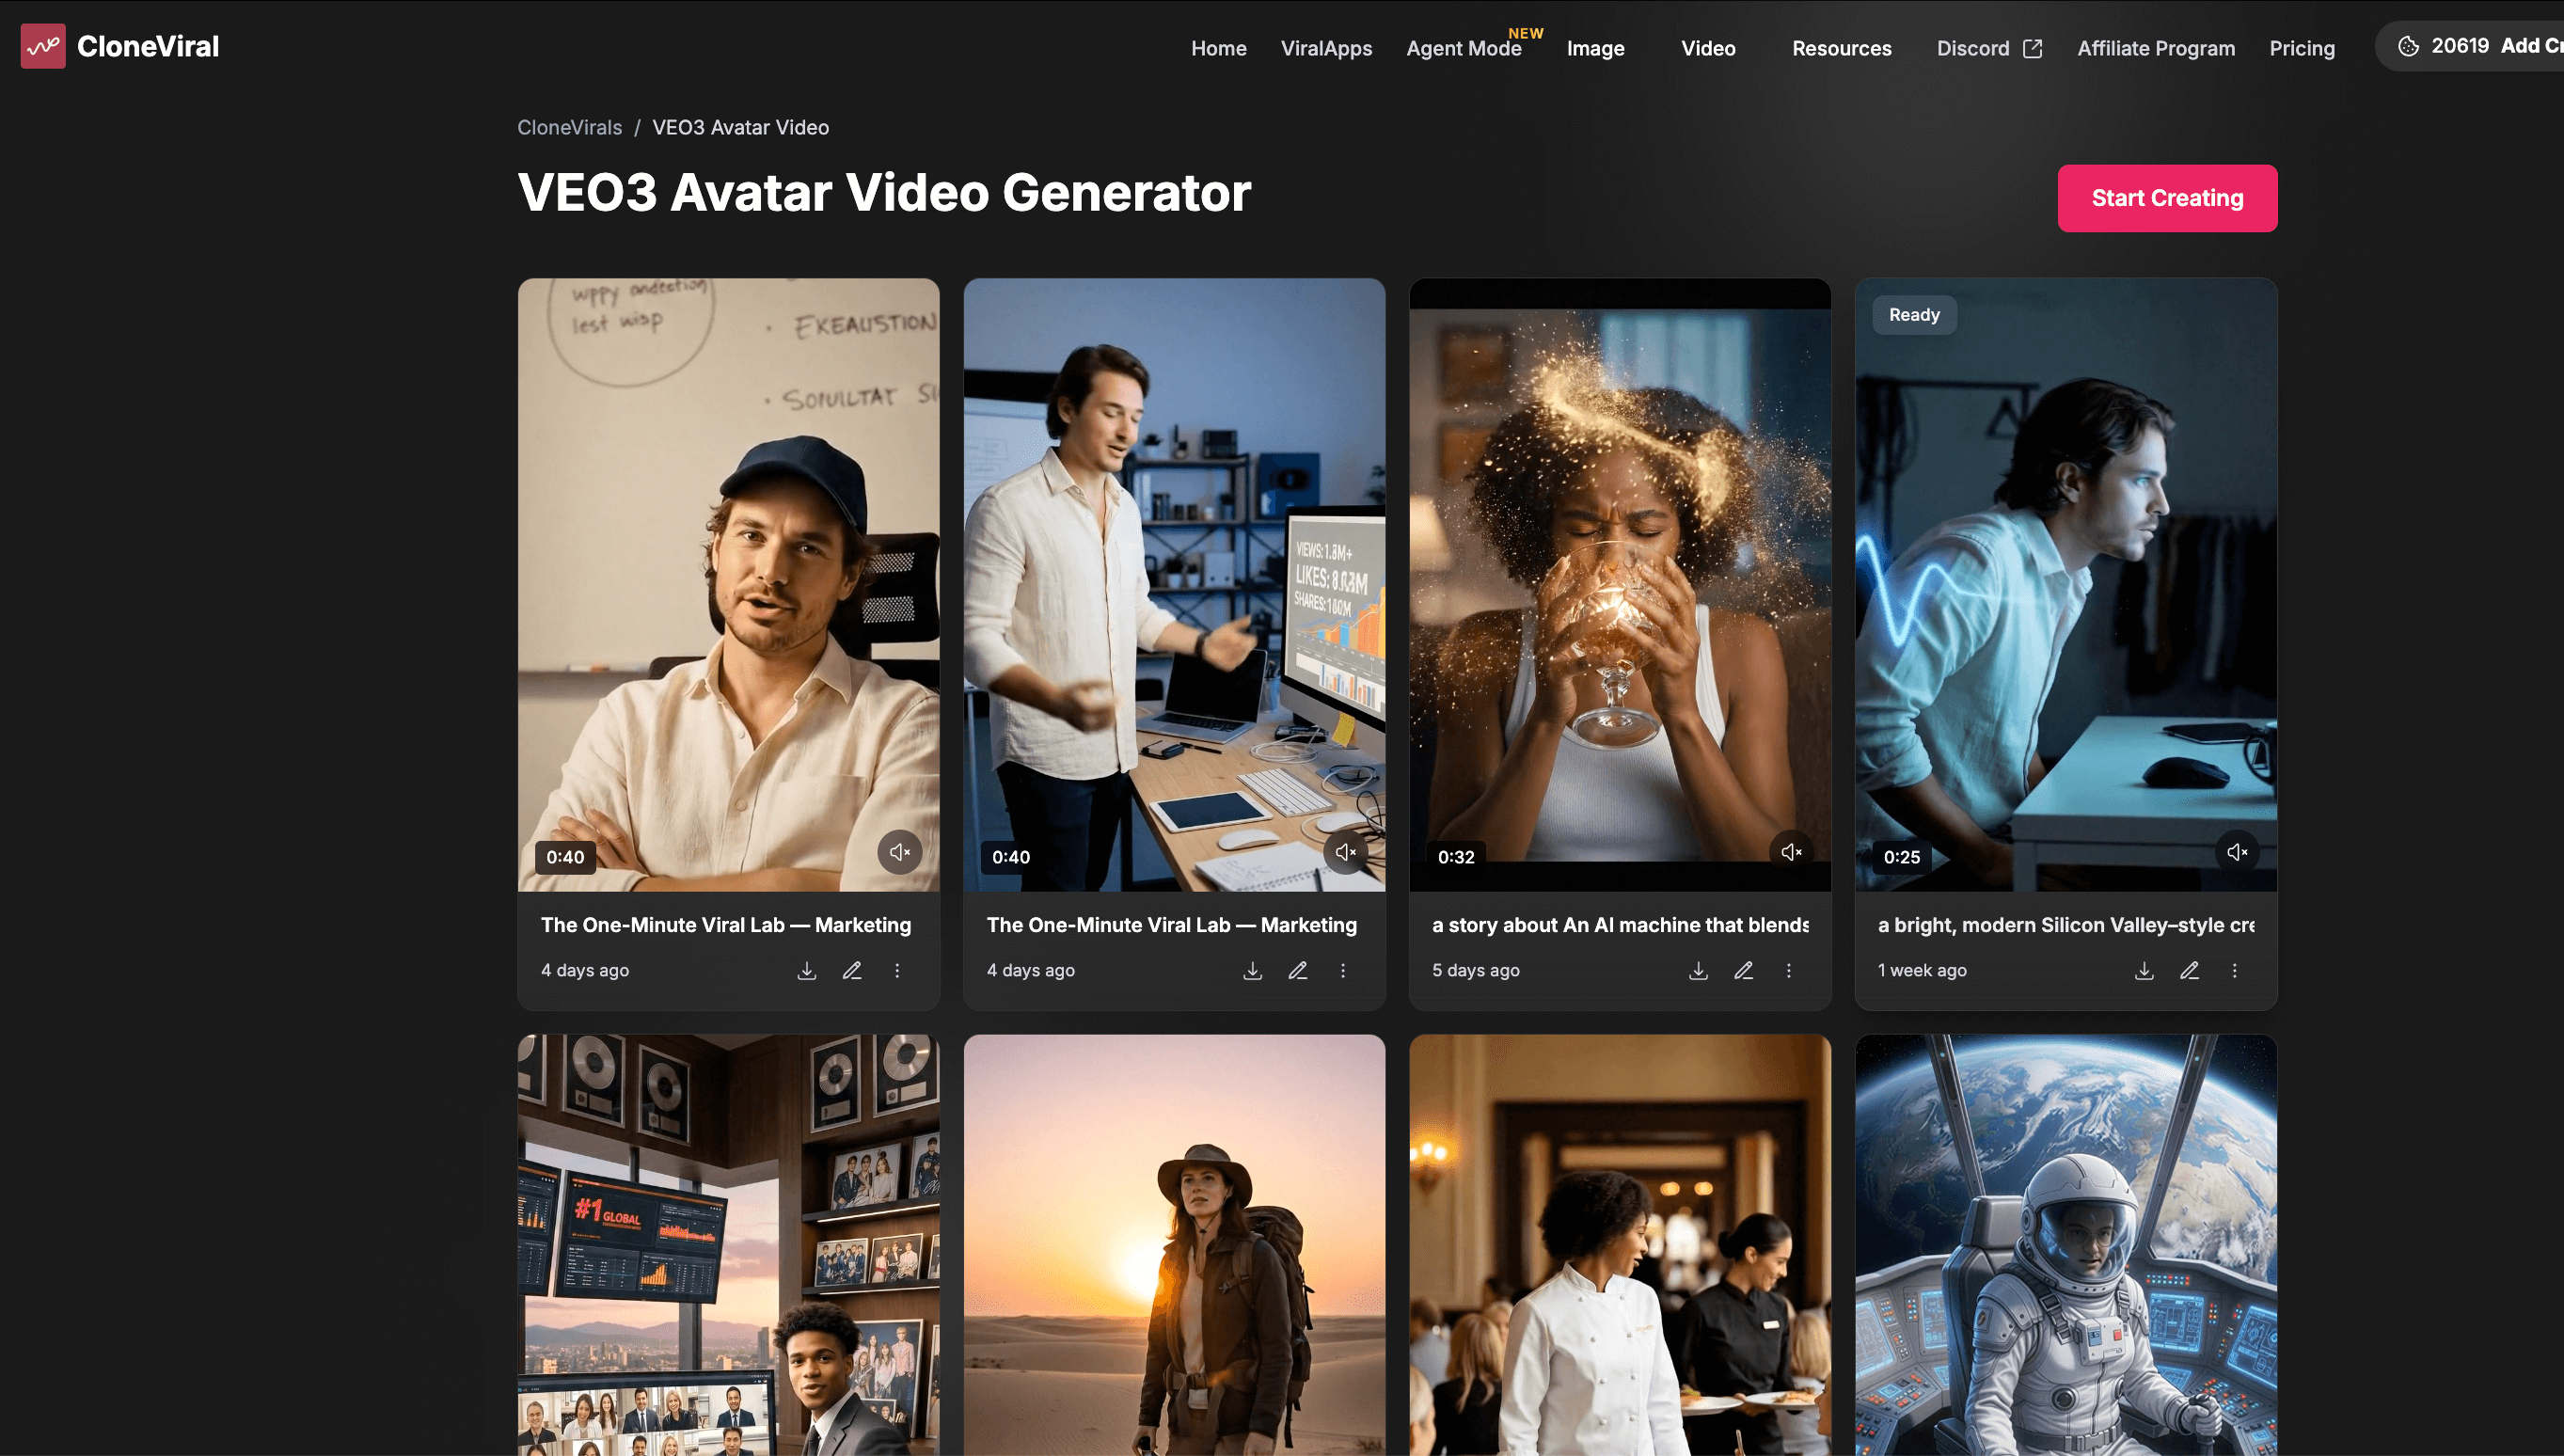Image resolution: width=2564 pixels, height=1456 pixels.
Task: Open more options for first Viral Lab card
Action: pos(897,971)
